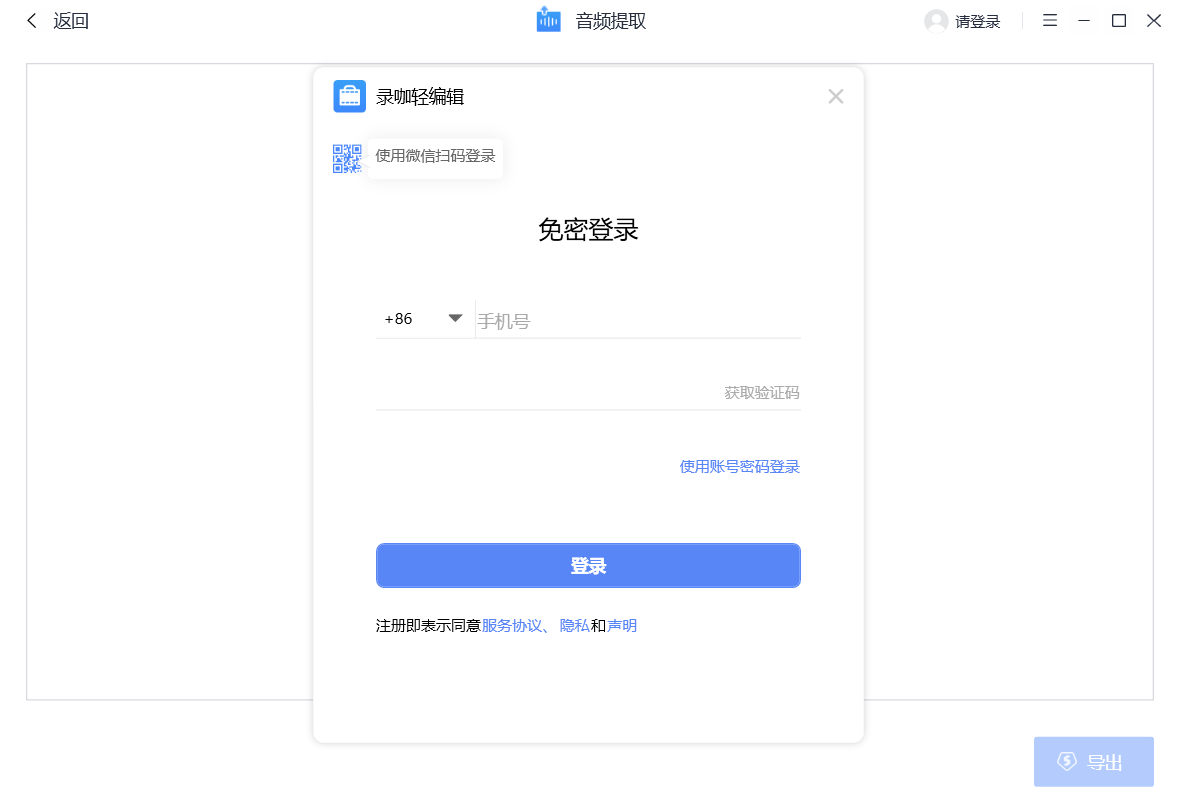
Task: Close the login dialog with its X icon
Action: click(x=836, y=96)
